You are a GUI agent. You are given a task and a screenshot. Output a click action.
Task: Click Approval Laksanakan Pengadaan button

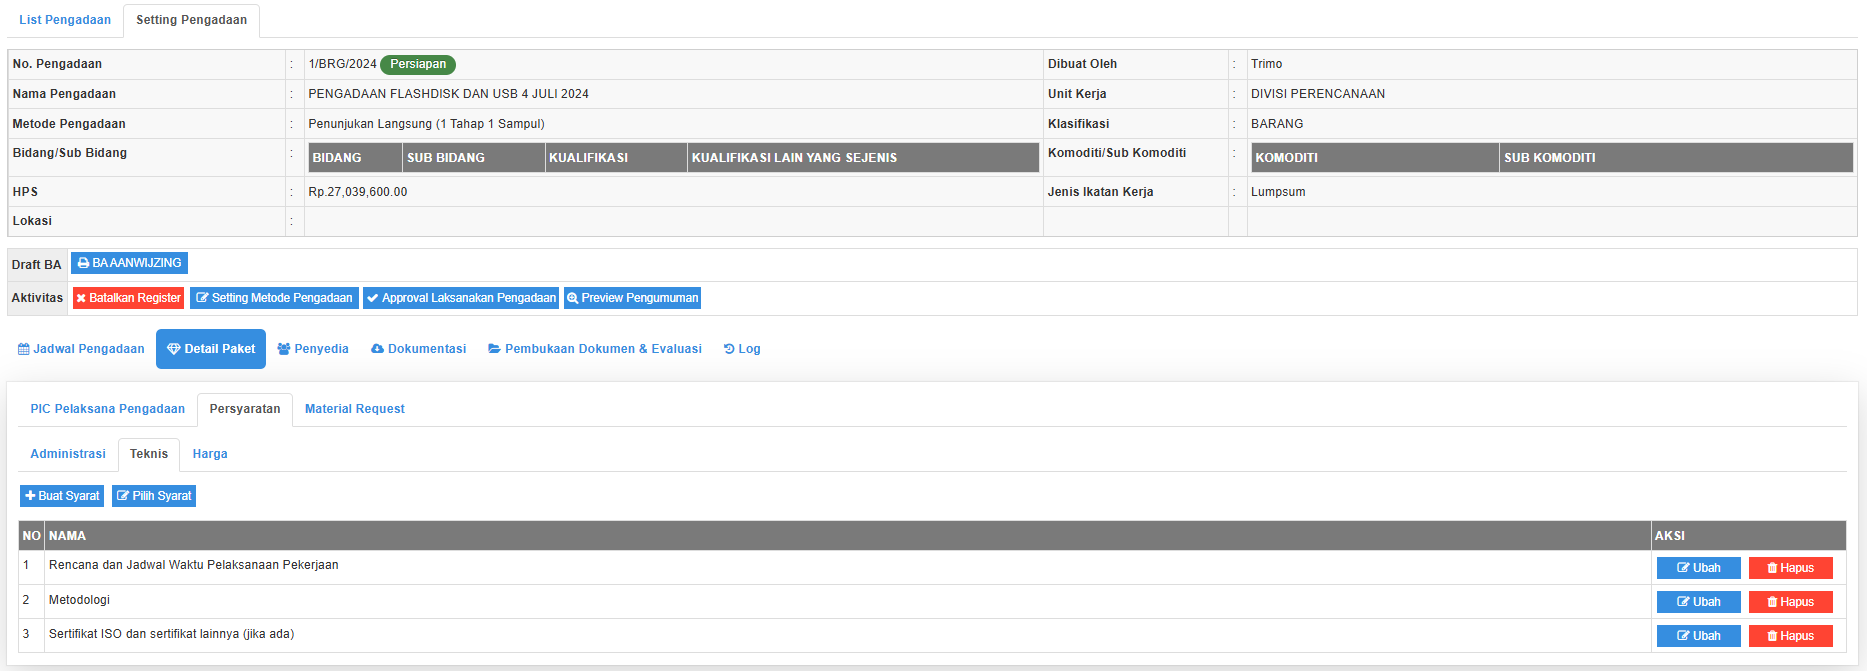click(x=460, y=298)
